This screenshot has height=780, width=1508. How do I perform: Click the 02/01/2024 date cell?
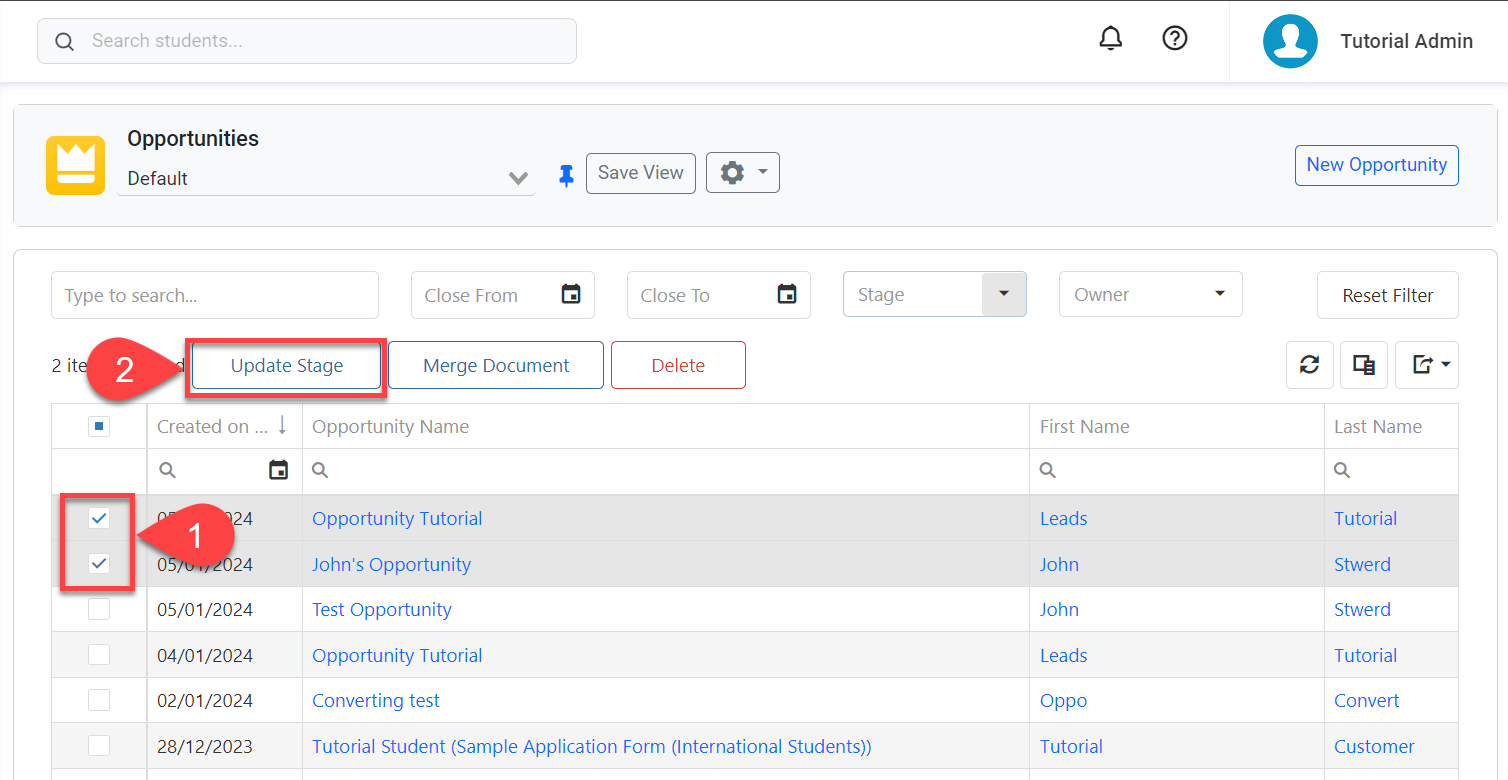tap(205, 700)
